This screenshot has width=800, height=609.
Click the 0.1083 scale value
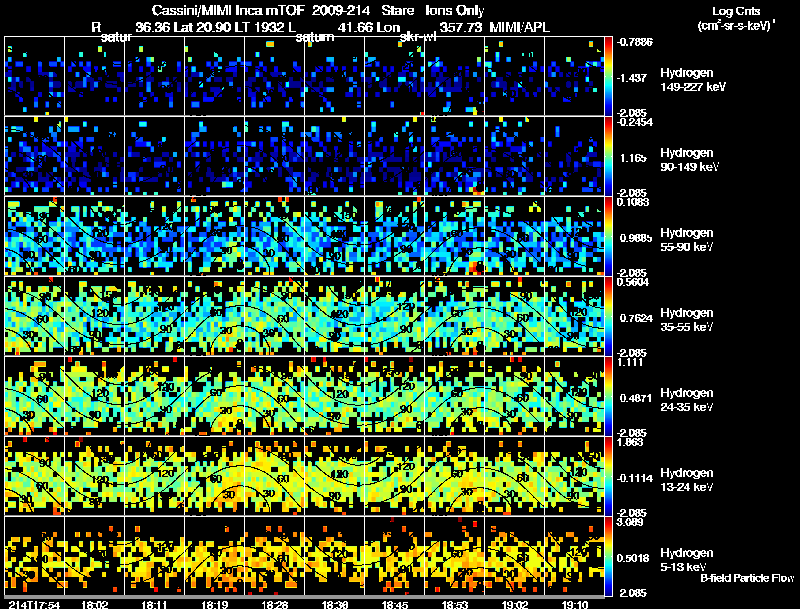633,202
